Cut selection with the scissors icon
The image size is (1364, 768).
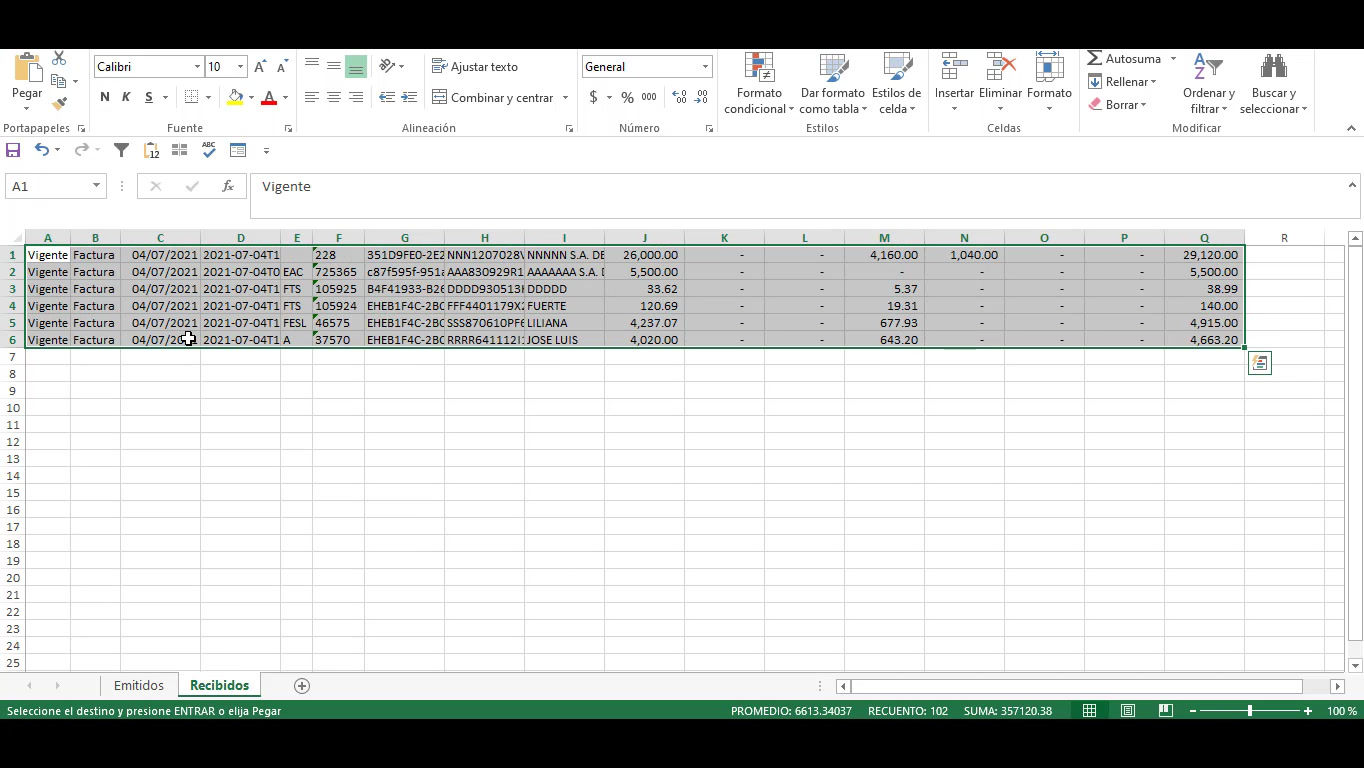coord(59,59)
